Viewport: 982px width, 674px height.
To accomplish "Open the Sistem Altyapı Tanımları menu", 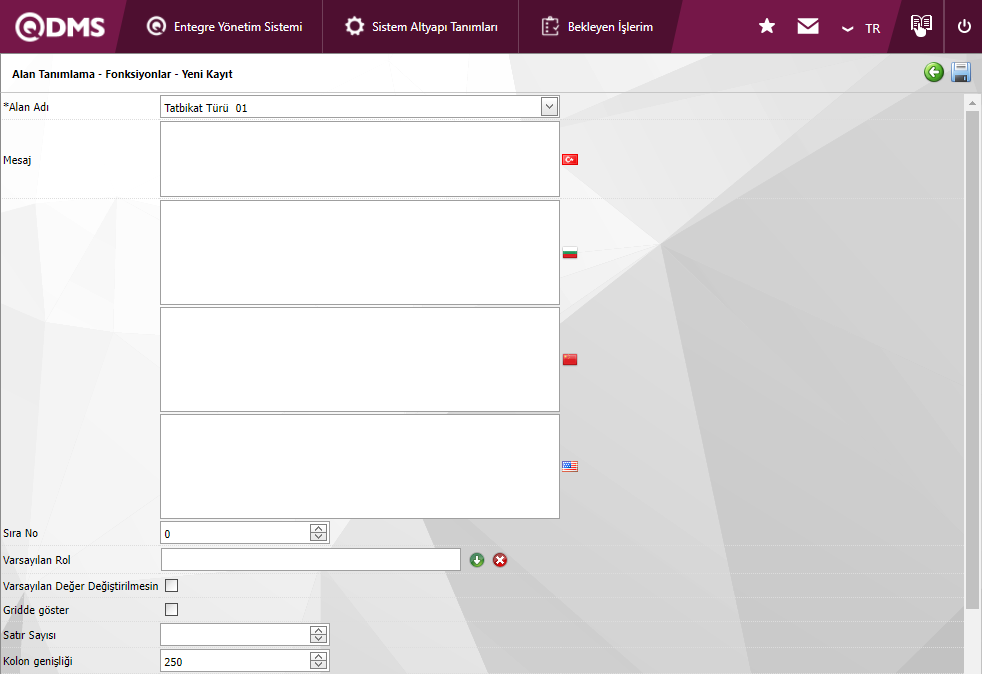I will coord(421,27).
